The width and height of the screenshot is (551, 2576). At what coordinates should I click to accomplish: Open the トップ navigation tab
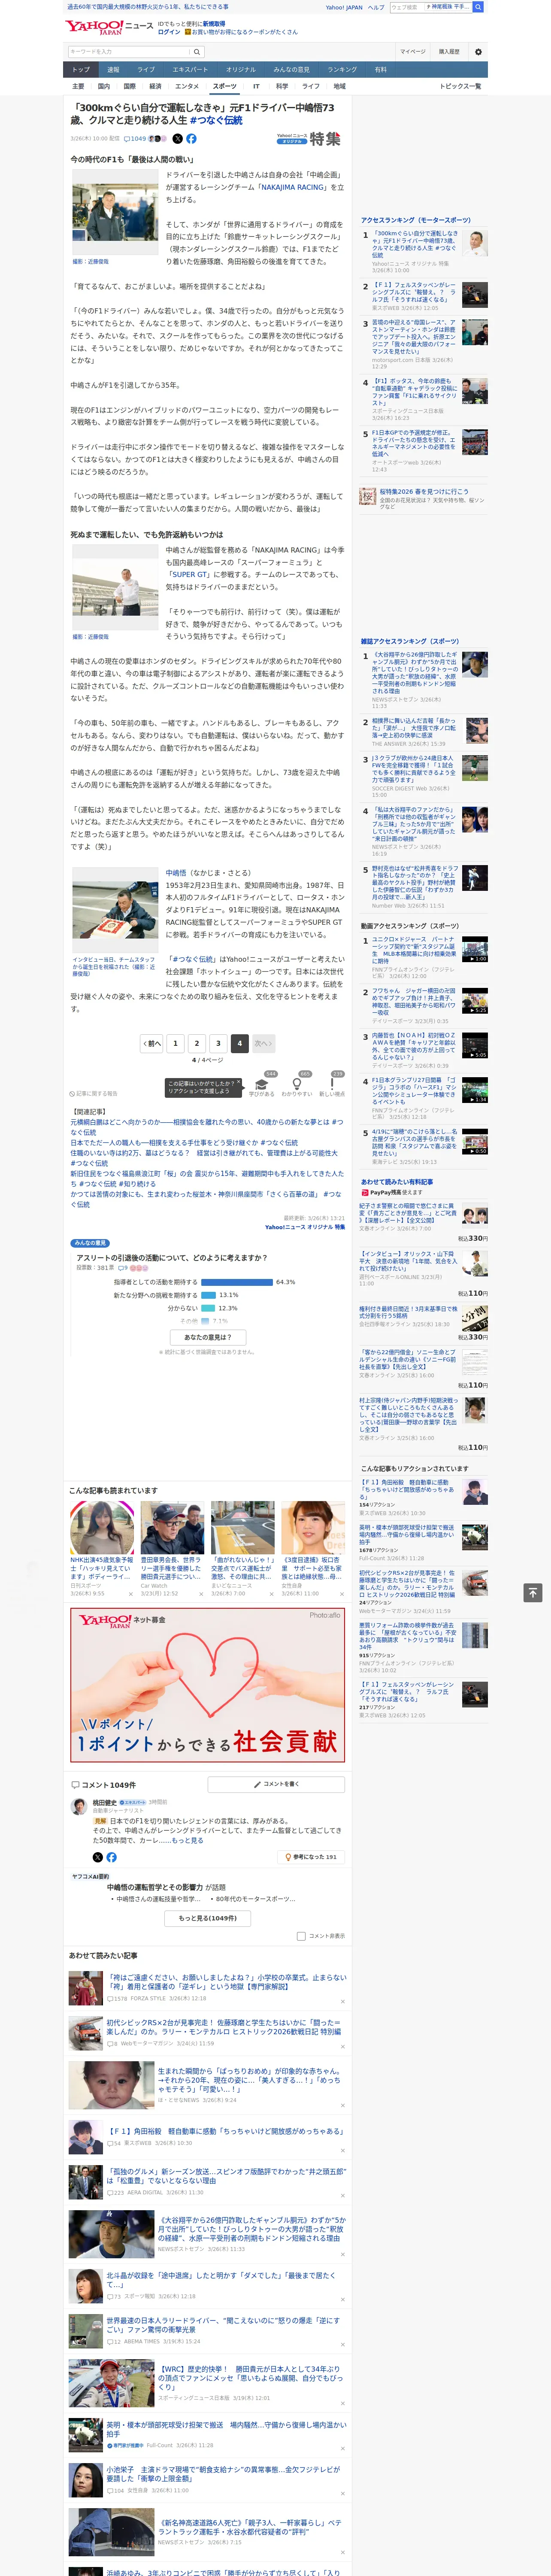pyautogui.click(x=81, y=70)
